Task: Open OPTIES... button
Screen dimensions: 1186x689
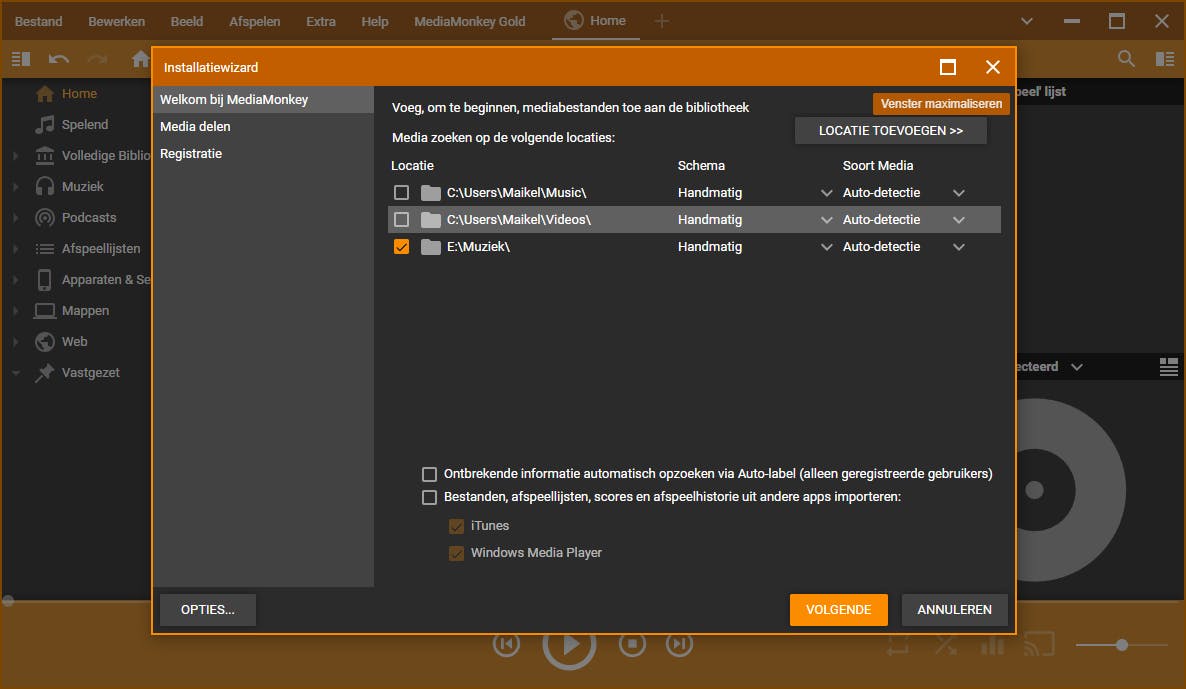Action: click(x=208, y=610)
